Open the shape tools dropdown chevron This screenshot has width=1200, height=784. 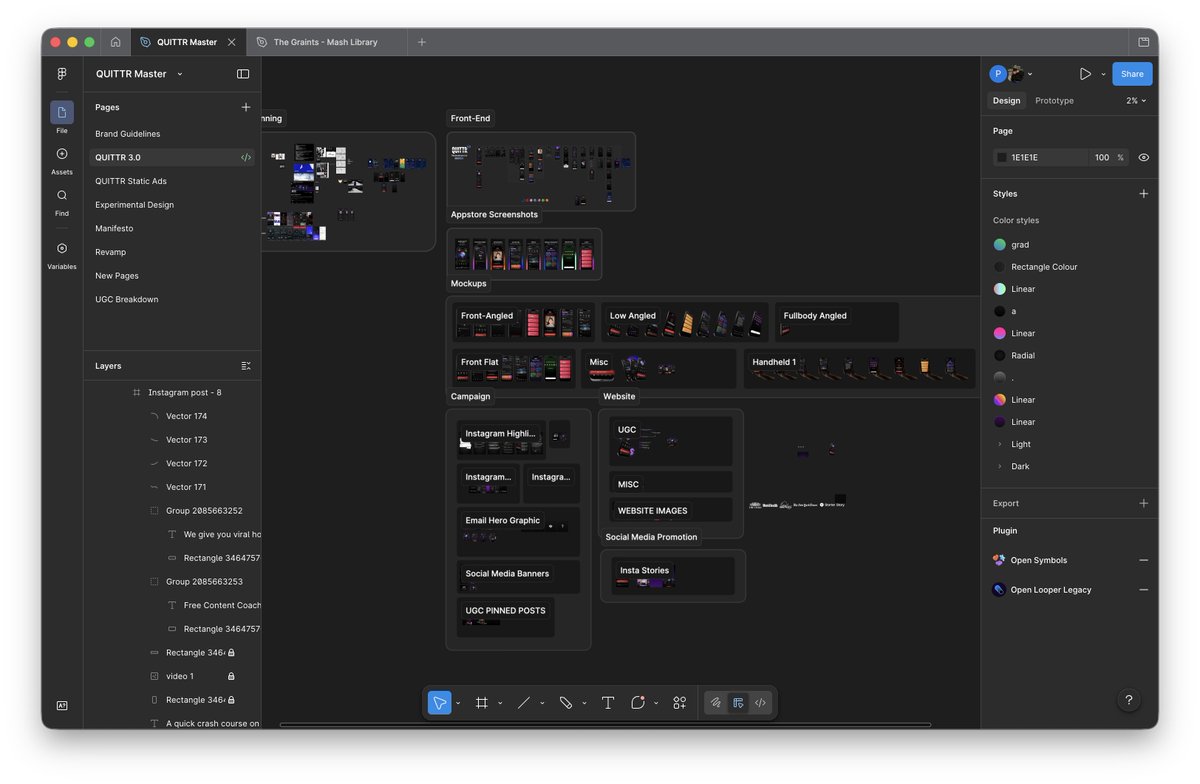542,703
